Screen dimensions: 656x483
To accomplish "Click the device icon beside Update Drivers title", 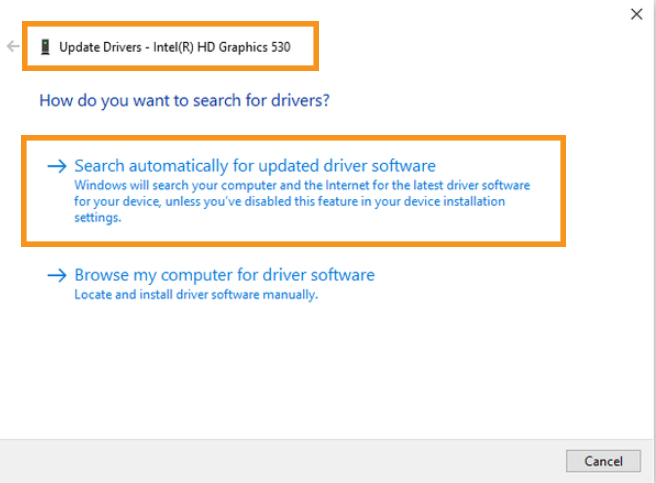I will click(45, 47).
